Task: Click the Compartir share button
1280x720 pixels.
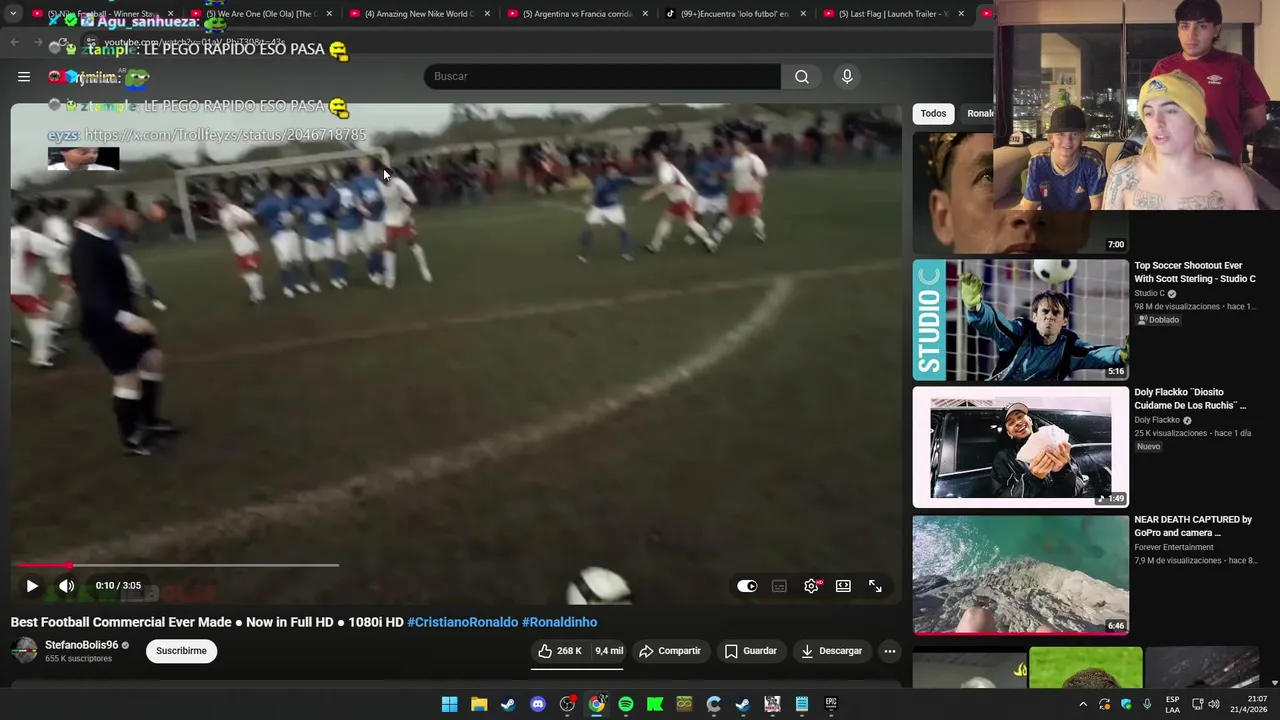Action: click(670, 651)
